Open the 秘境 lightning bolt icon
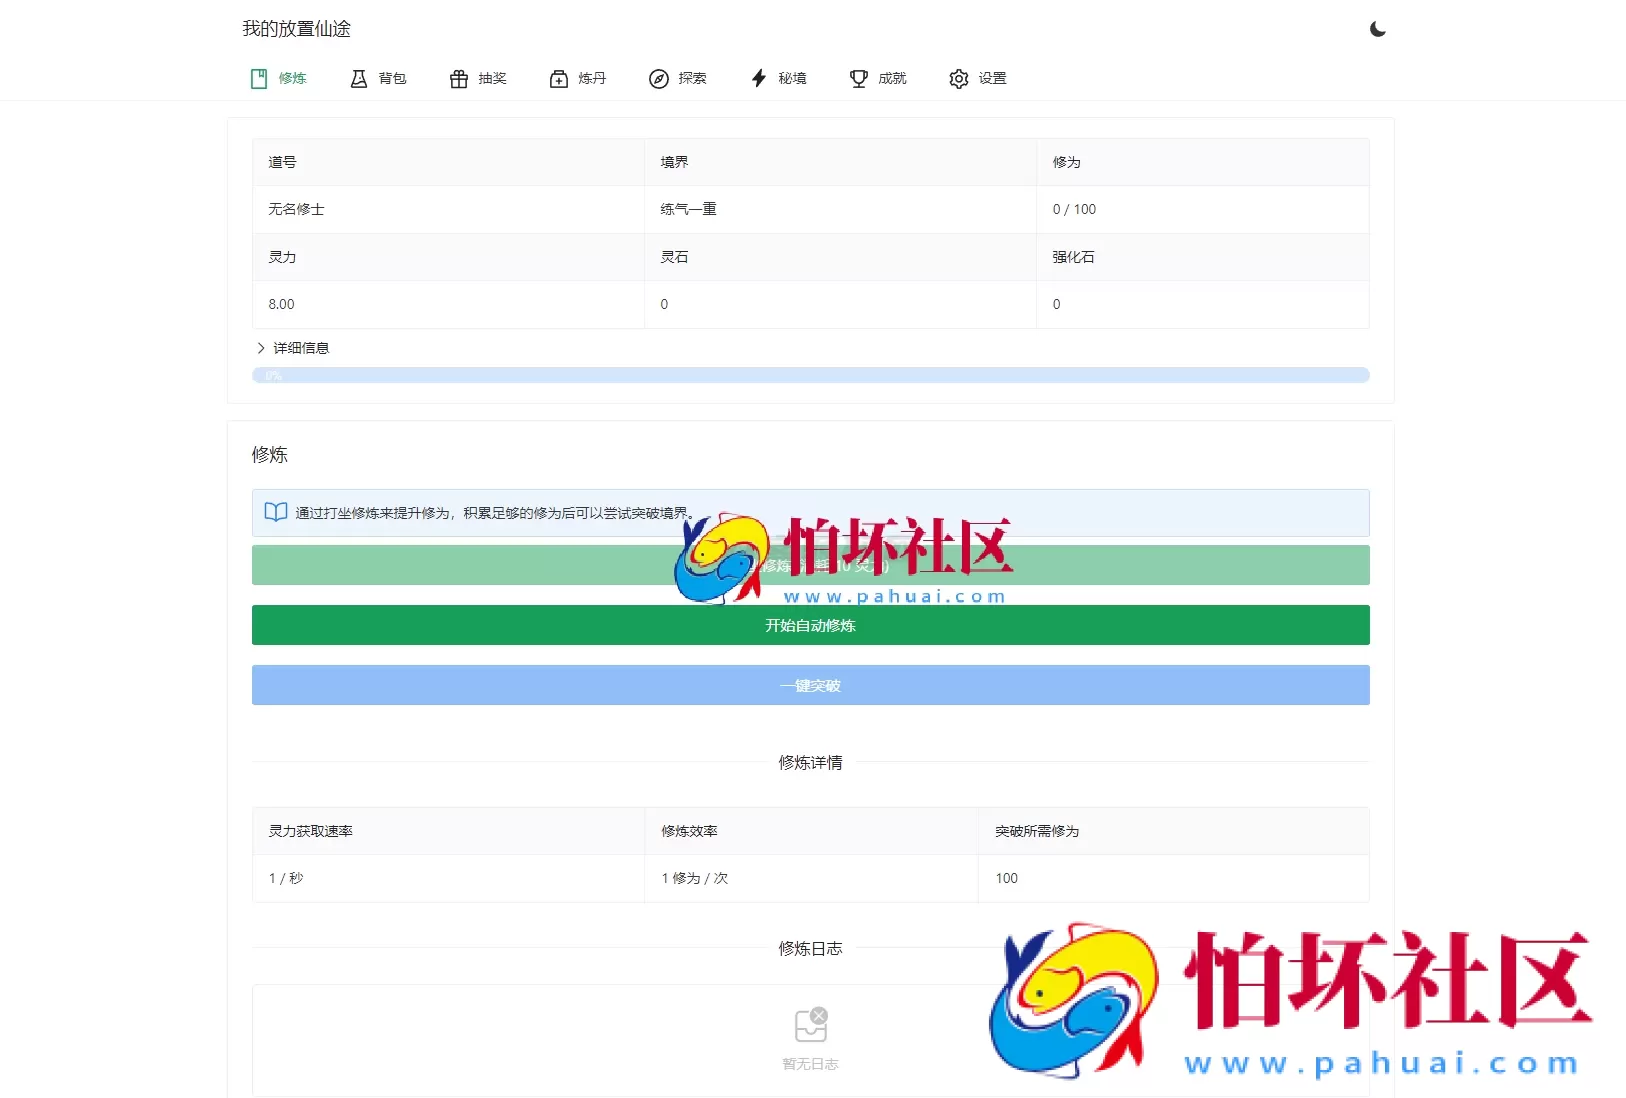 (x=758, y=78)
